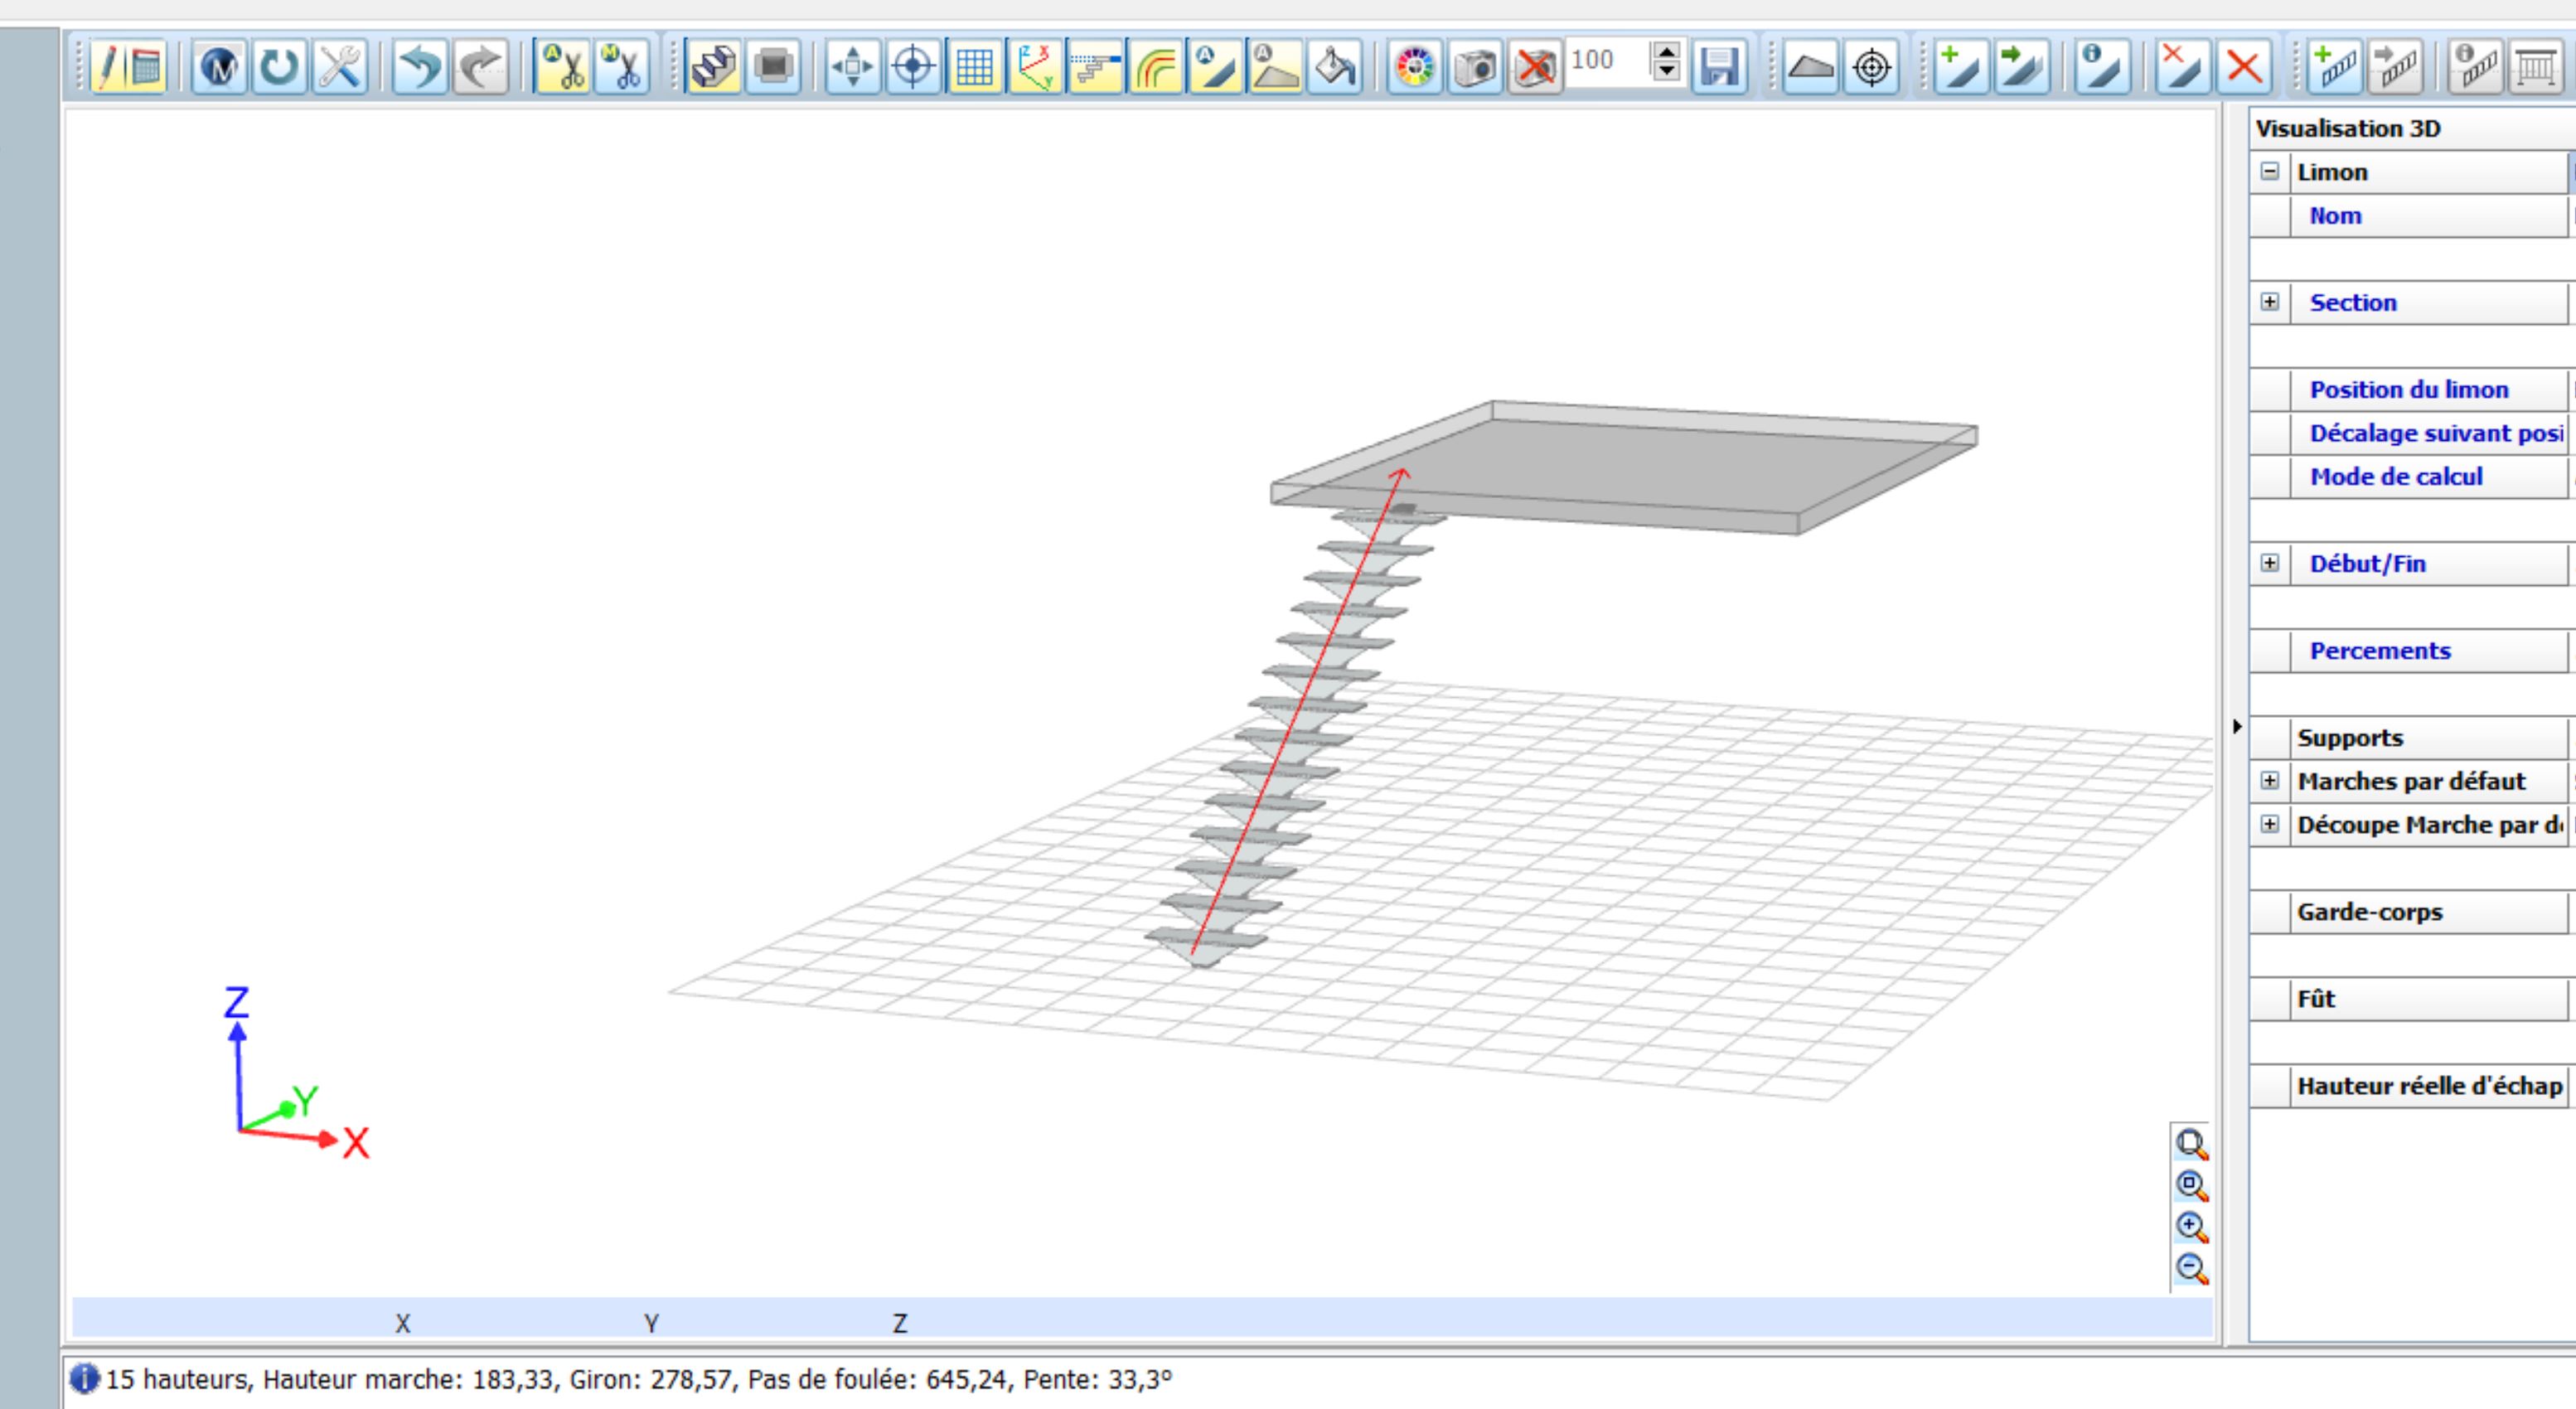The image size is (2576, 1409).
Task: Toggle the XYZ axes display icon
Action: tap(1035, 67)
